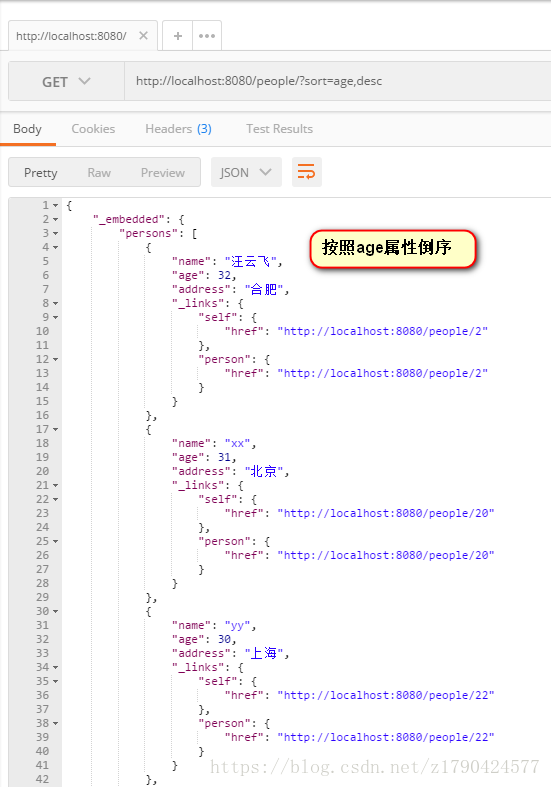Image resolution: width=551 pixels, height=787 pixels.
Task: Collapse the persons array at line 3
Action: tap(55, 233)
